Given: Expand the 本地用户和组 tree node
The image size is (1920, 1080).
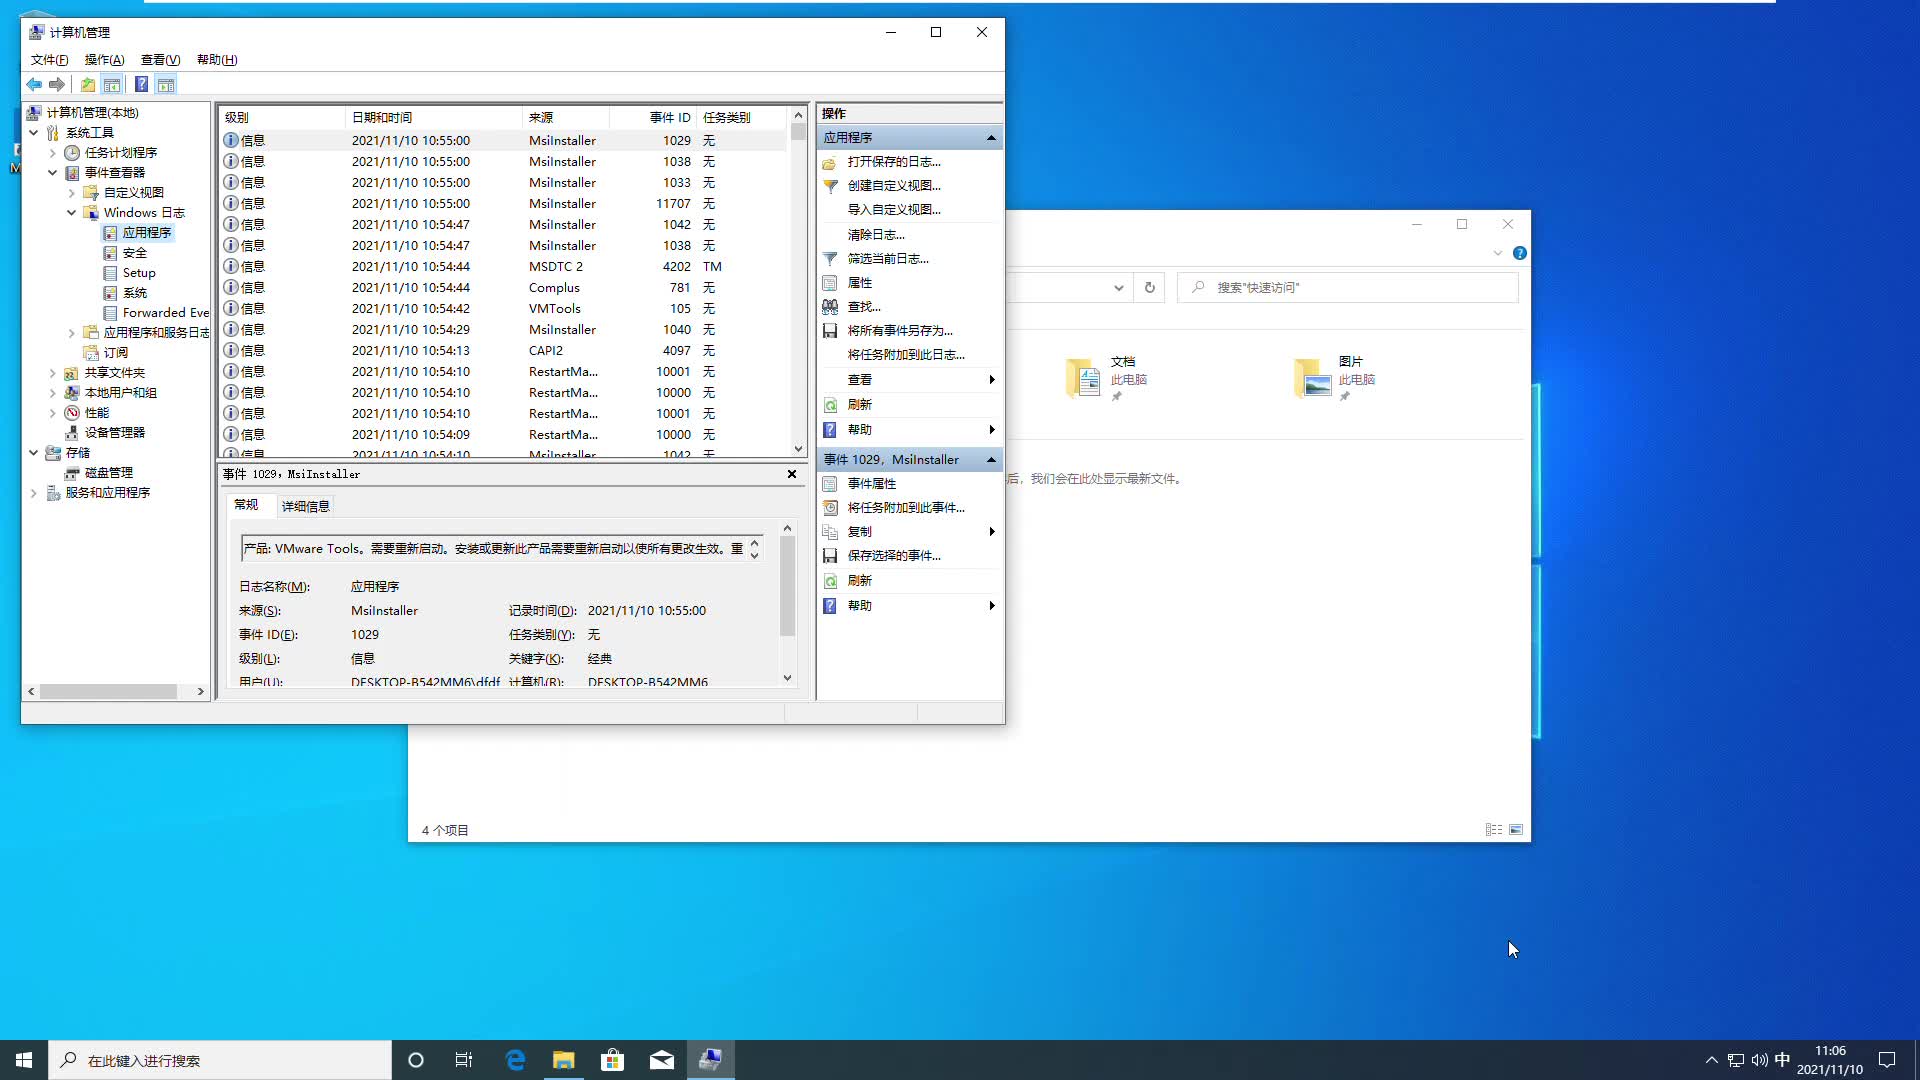Looking at the screenshot, I should pos(52,393).
